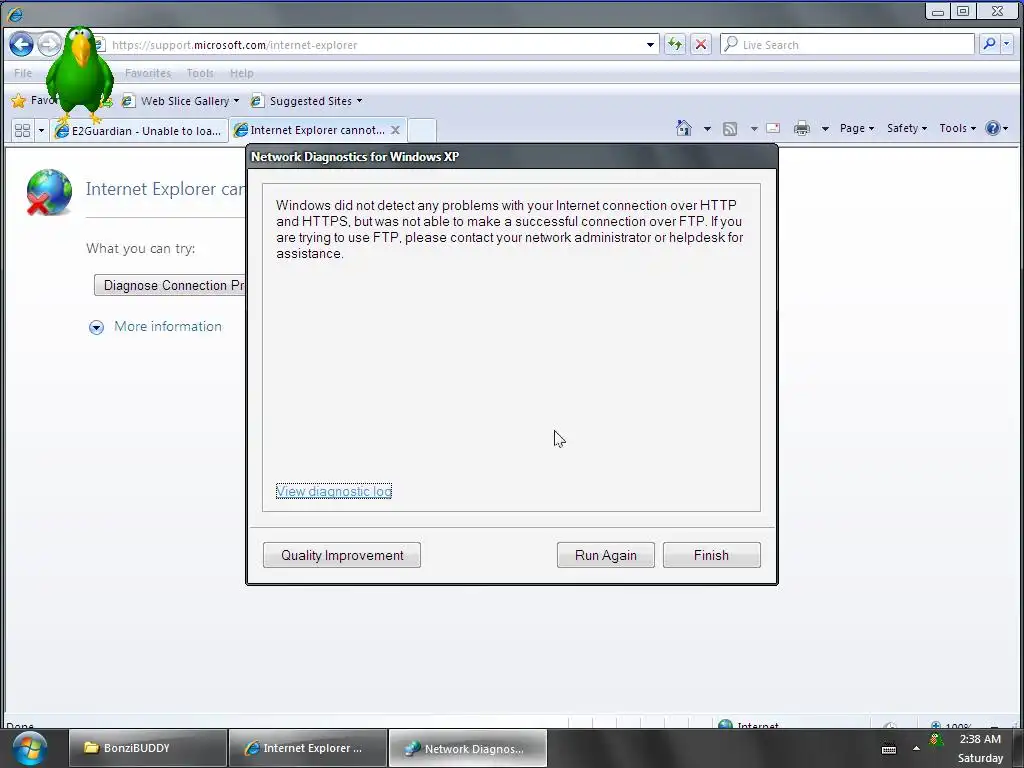The width and height of the screenshot is (1024, 768).
Task: Expand the Home button dropdown arrow
Action: pos(707,129)
